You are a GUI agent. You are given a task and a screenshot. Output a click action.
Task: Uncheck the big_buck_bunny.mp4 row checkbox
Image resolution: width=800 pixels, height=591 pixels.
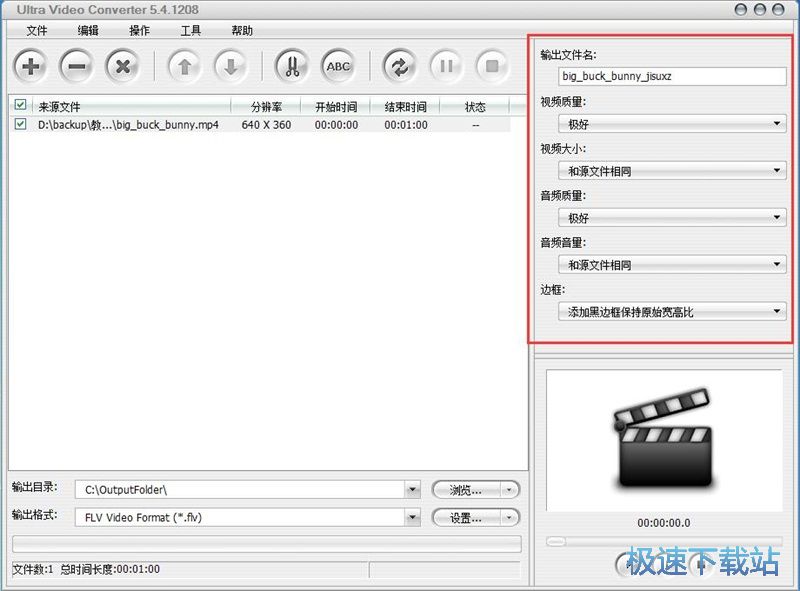[21, 124]
